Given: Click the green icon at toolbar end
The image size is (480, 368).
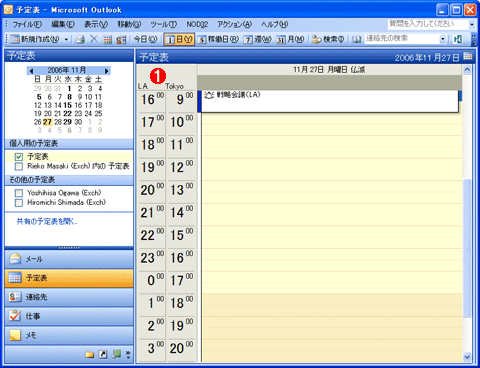Looking at the screenshot, I should pos(458,39).
